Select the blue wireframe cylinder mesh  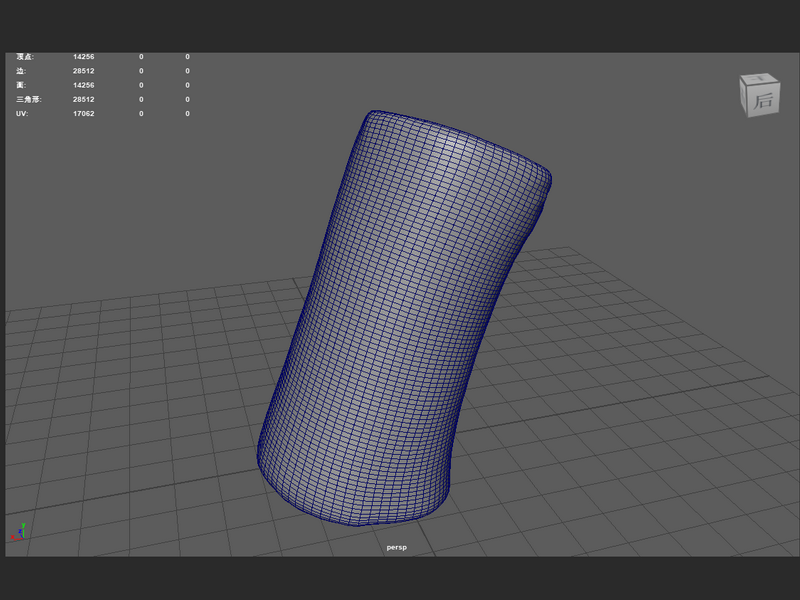pyautogui.click(x=403, y=316)
